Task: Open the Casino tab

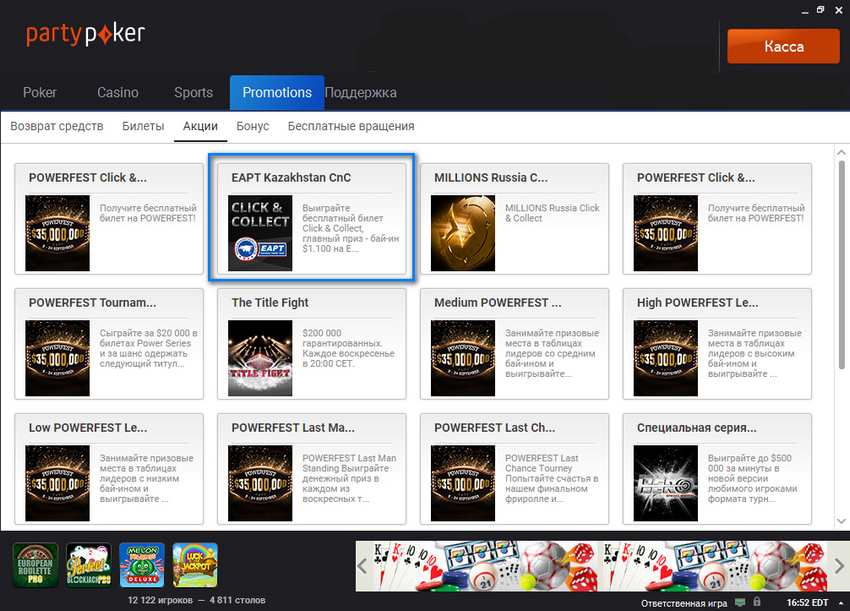Action: (x=118, y=93)
